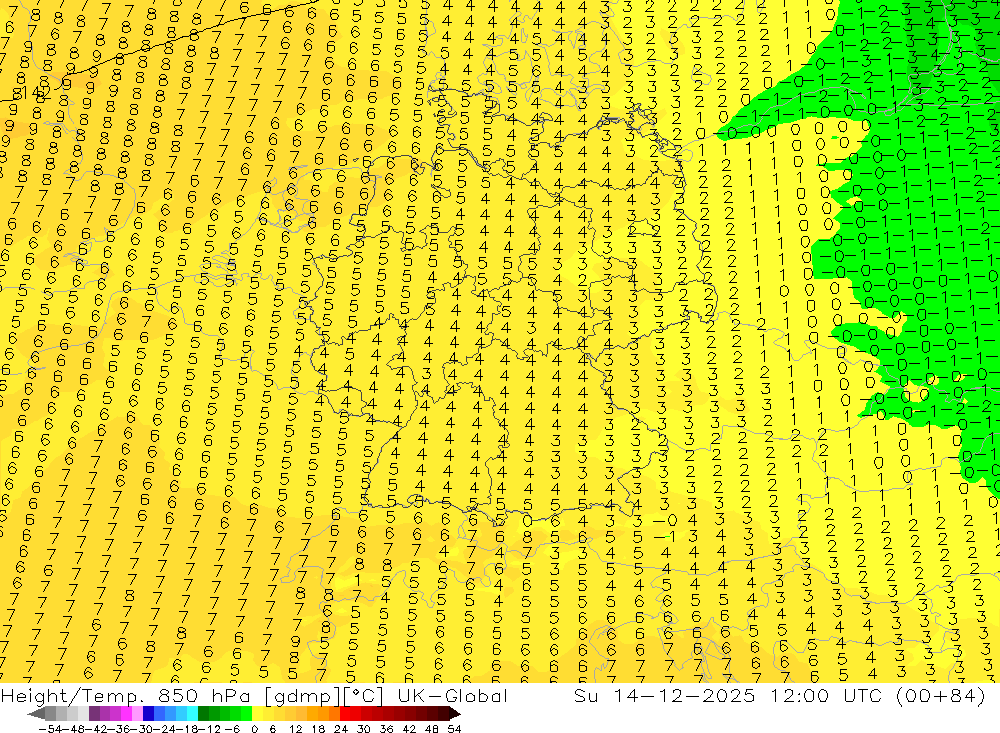The image size is (1000, 733).
Task: Click the '[gdmp]' unit label
Action: click(304, 696)
